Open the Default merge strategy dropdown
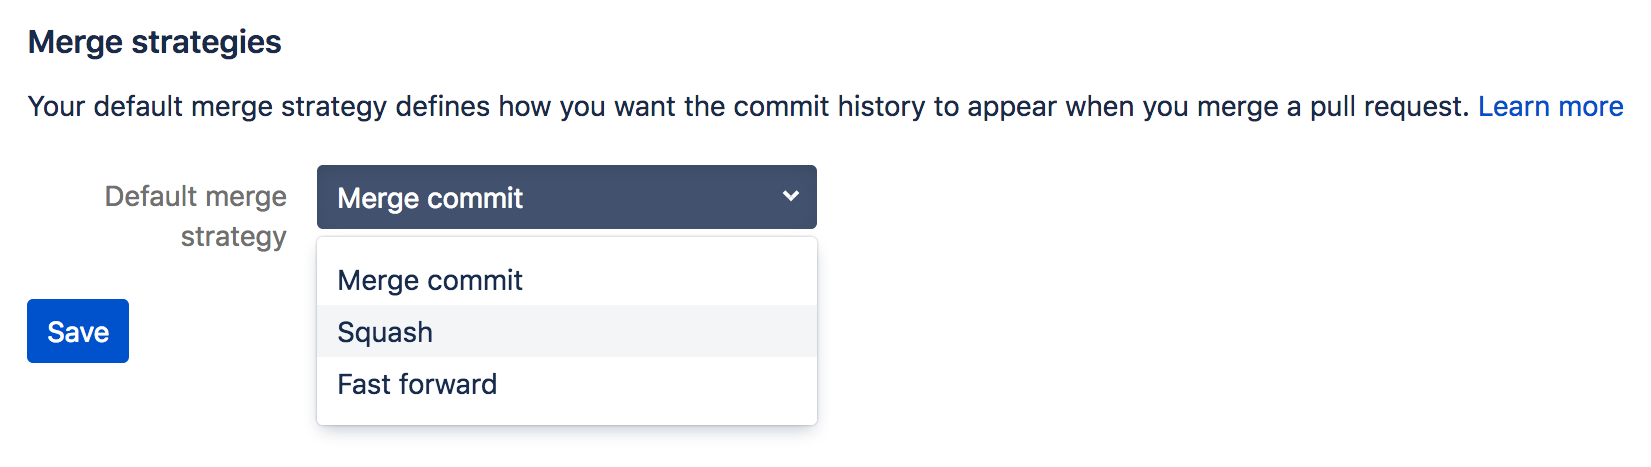 [x=566, y=197]
